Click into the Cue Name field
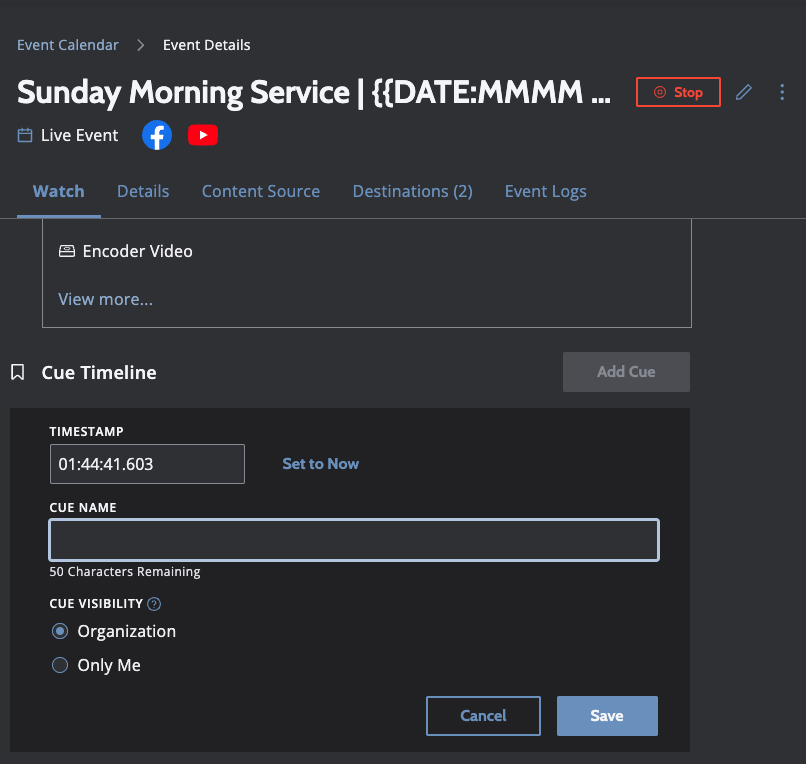806x764 pixels. 354,540
